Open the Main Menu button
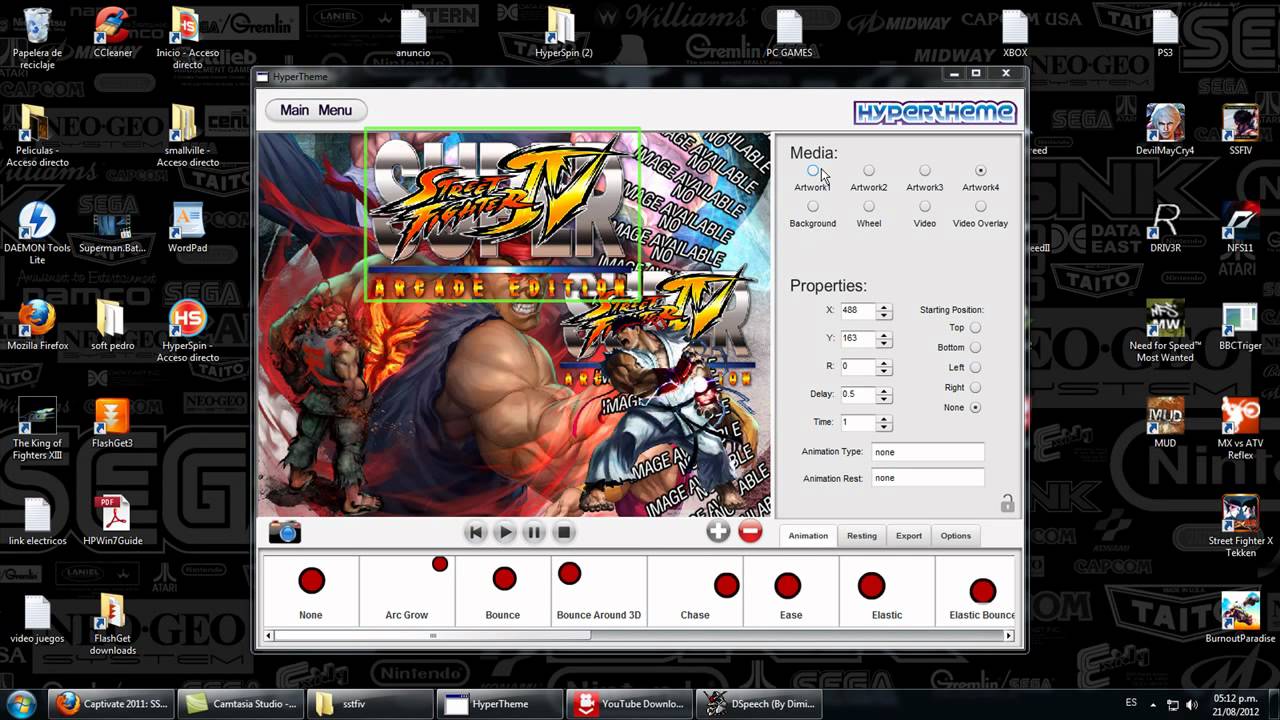The height and width of the screenshot is (720, 1280). click(x=316, y=110)
